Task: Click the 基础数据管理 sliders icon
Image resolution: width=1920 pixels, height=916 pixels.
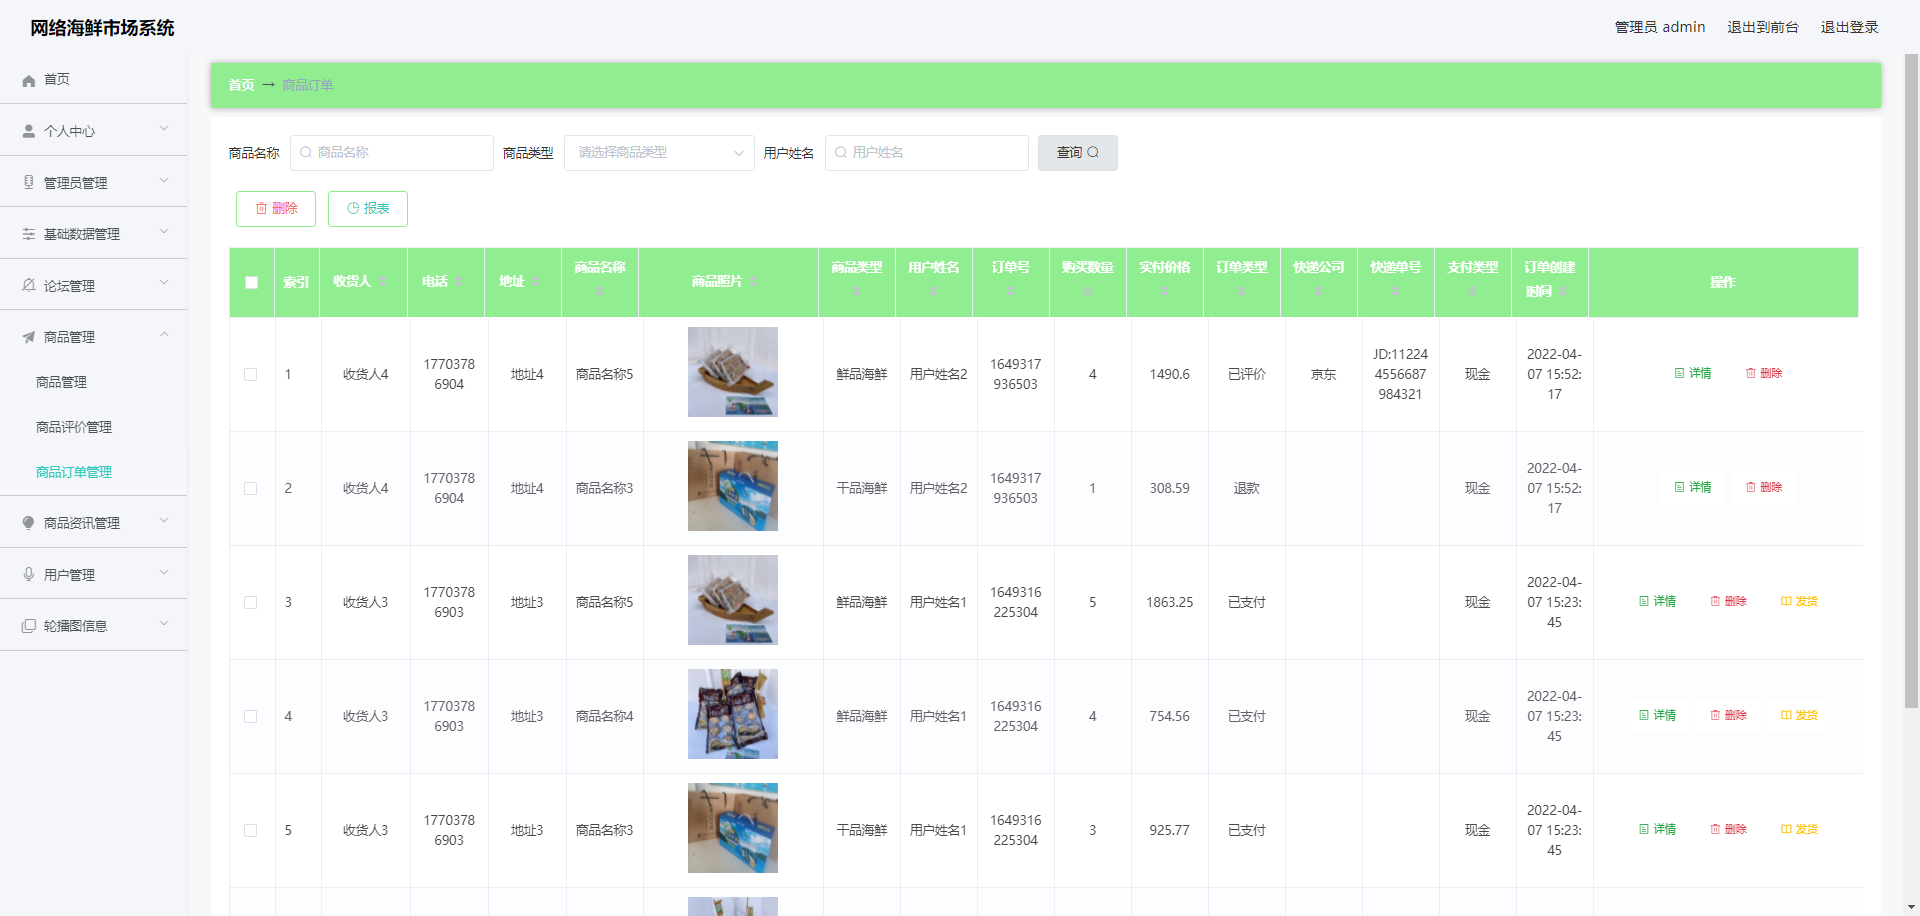Action: click(29, 234)
